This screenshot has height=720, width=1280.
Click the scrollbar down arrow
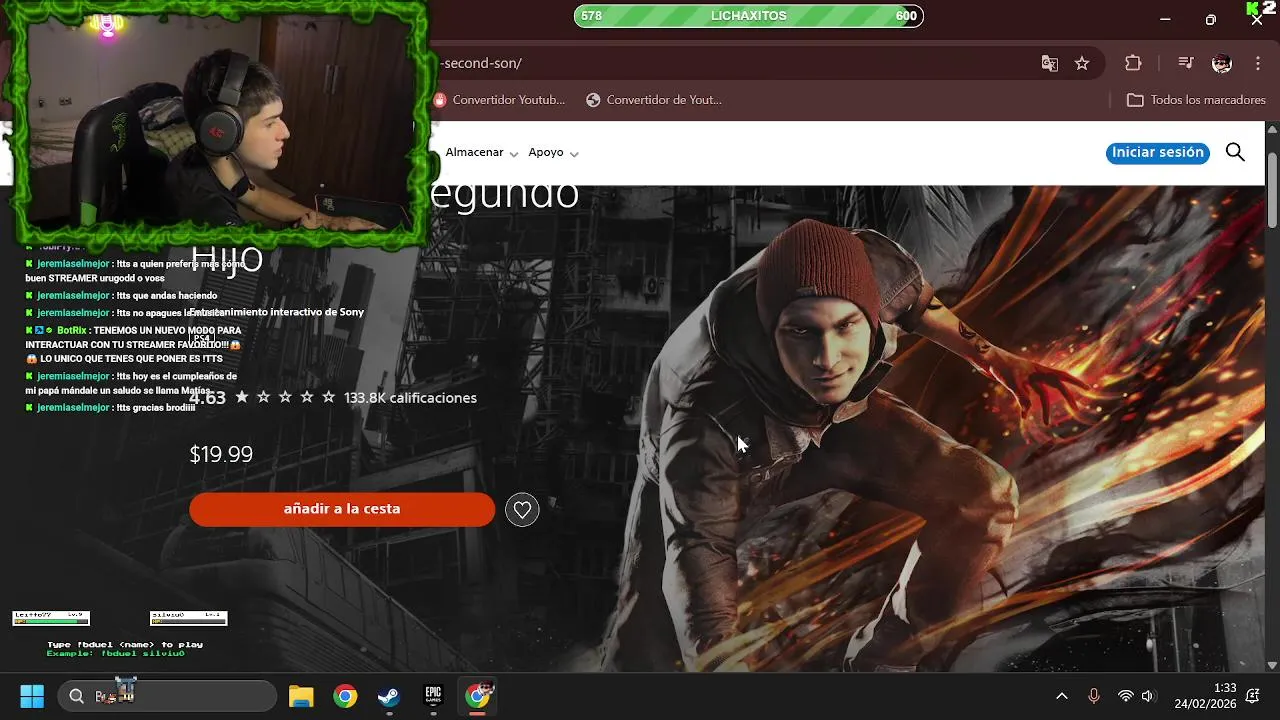(x=1272, y=665)
